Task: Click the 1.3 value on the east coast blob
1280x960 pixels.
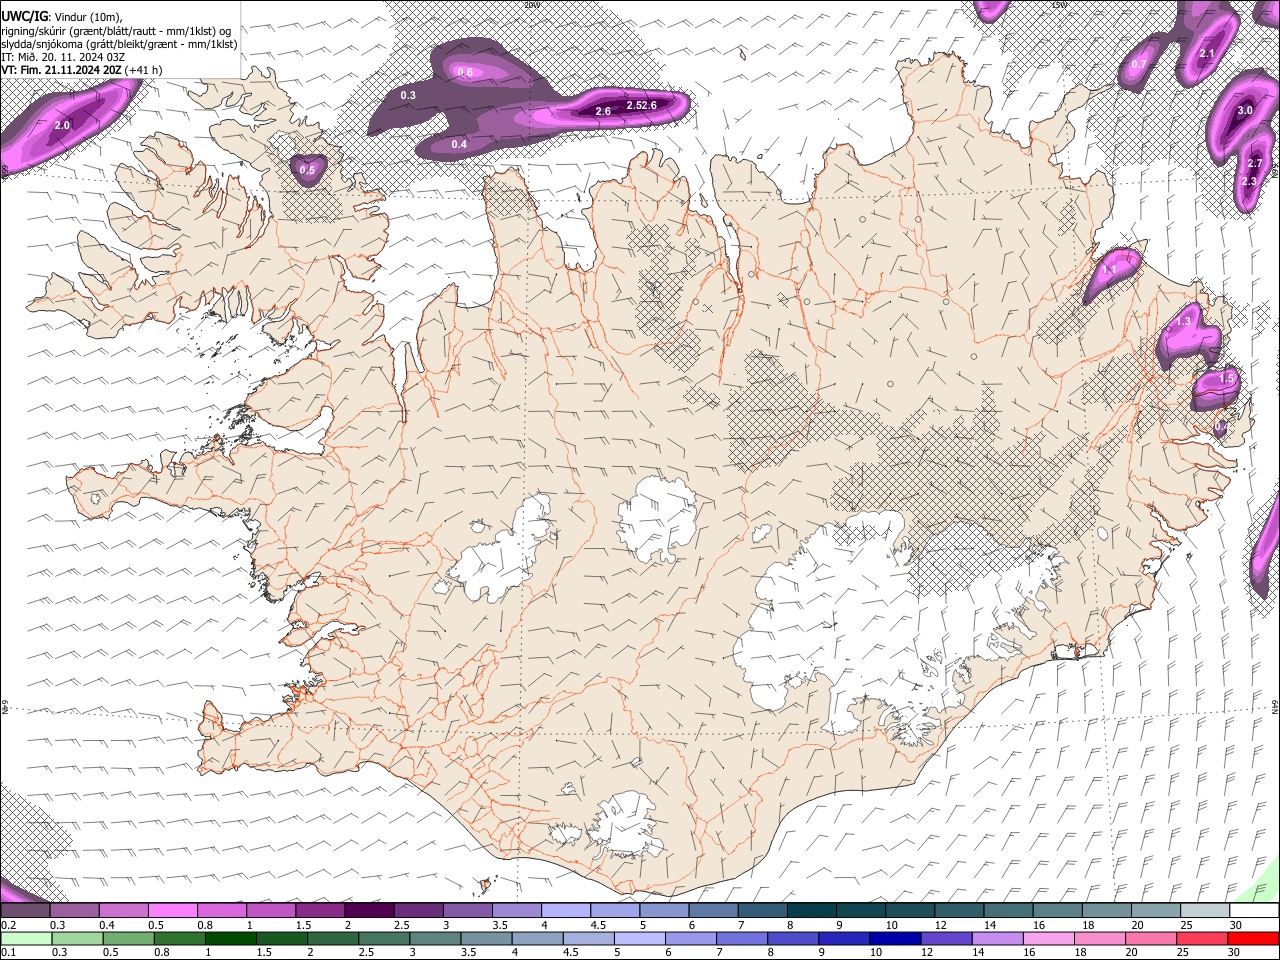Action: 1183,321
